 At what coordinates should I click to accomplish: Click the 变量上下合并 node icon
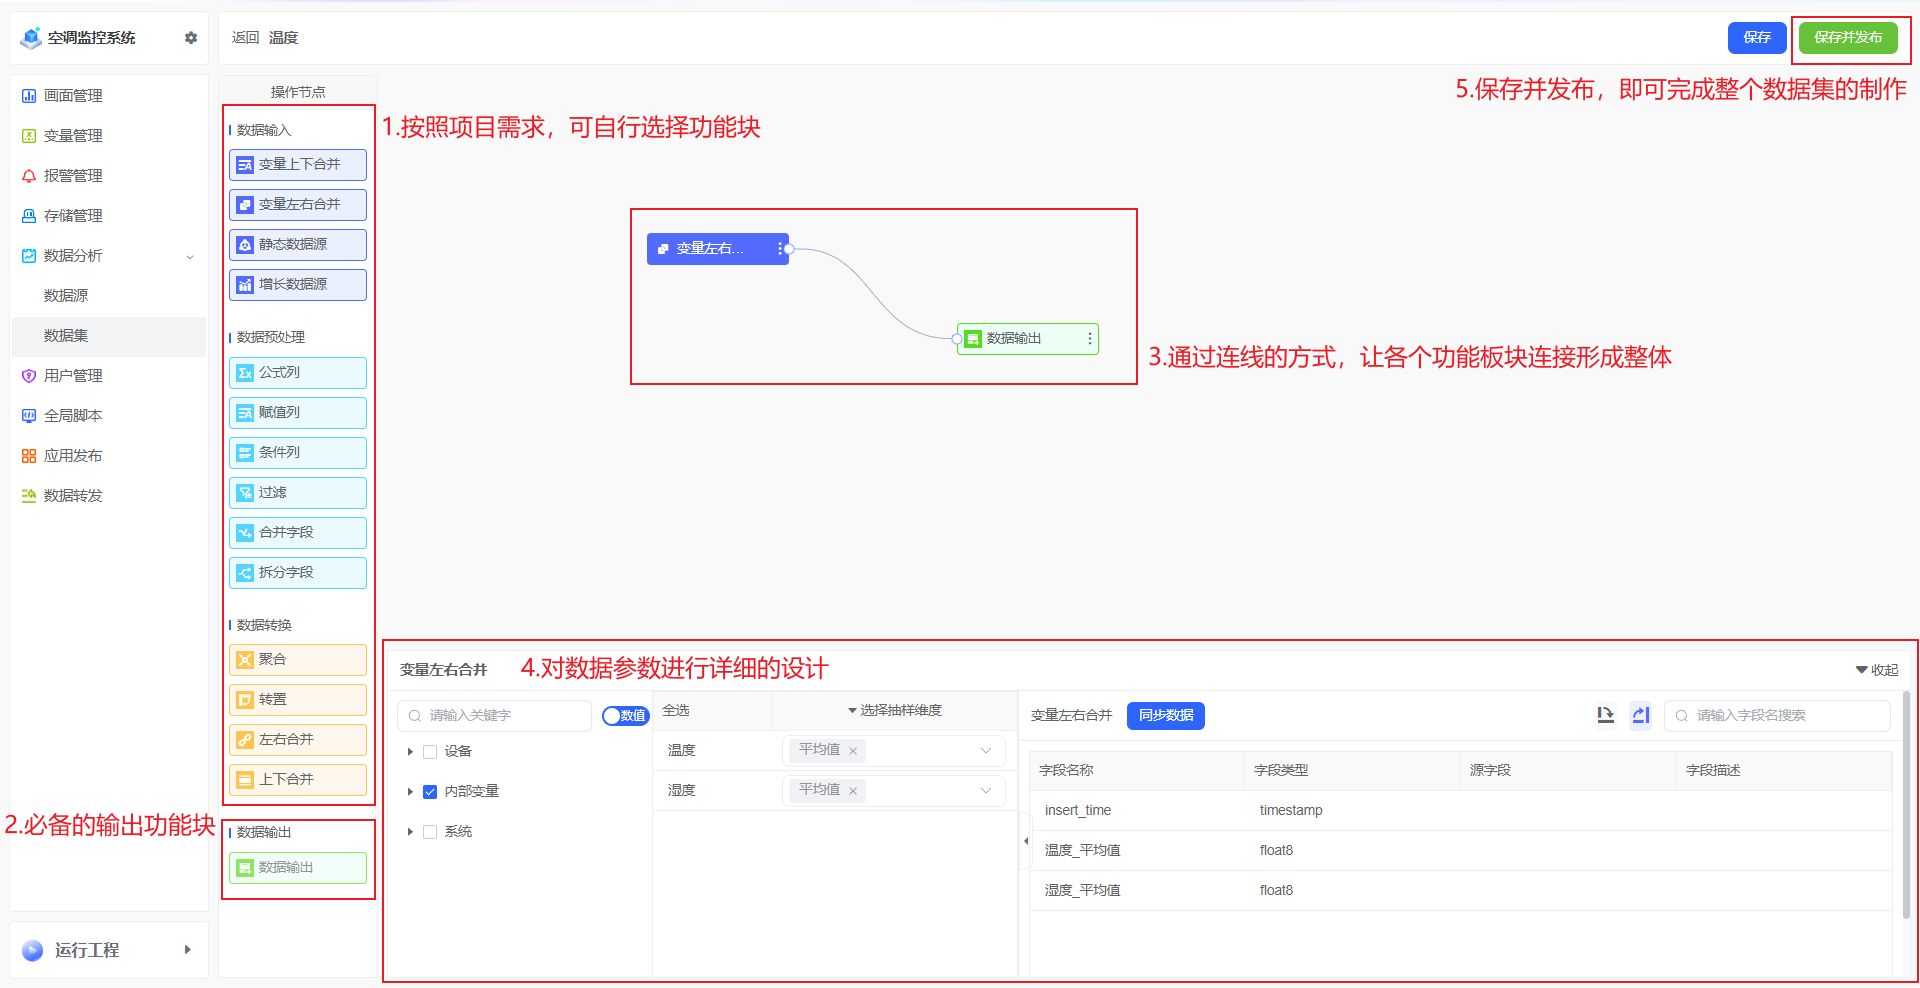(245, 165)
